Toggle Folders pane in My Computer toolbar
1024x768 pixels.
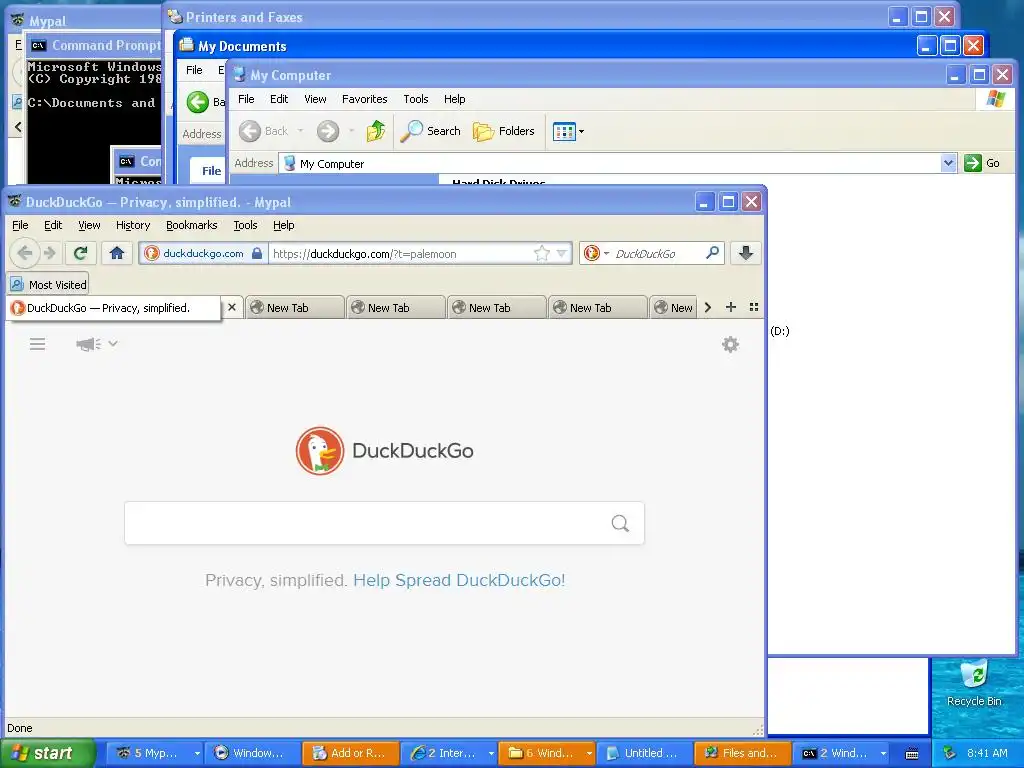pos(504,131)
